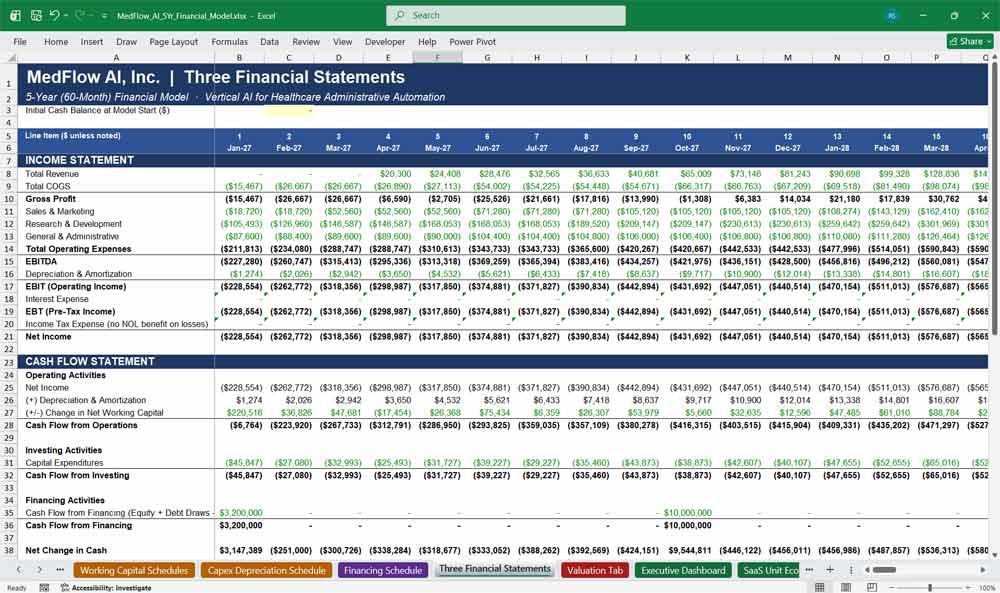Select the Gross Profit row label
Viewport: 1000px width, 593px height.
(x=50, y=199)
